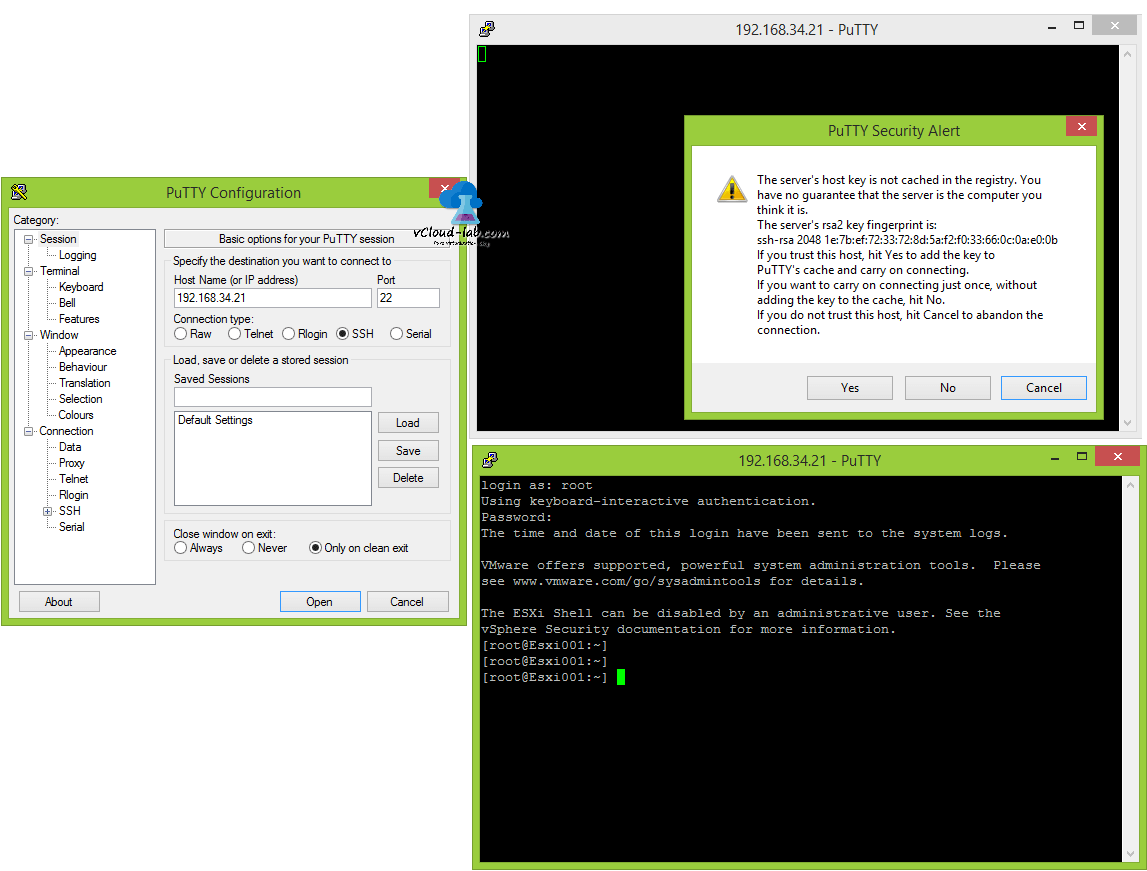Expand the SSH settings subtree

pyautogui.click(x=48, y=510)
